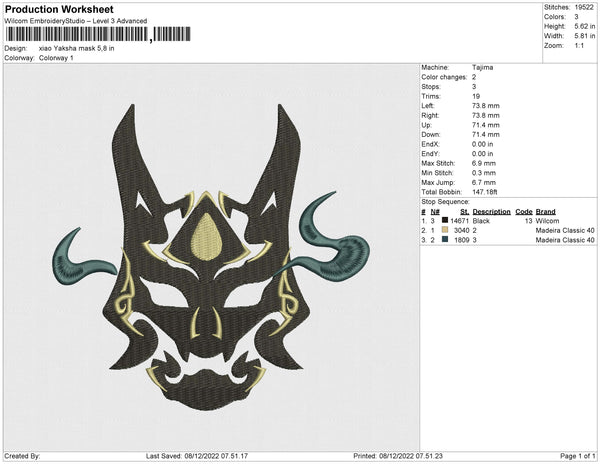Screen dimensions: 600x464
Task: Click the barcode under the worksheet title
Action: click(98, 34)
